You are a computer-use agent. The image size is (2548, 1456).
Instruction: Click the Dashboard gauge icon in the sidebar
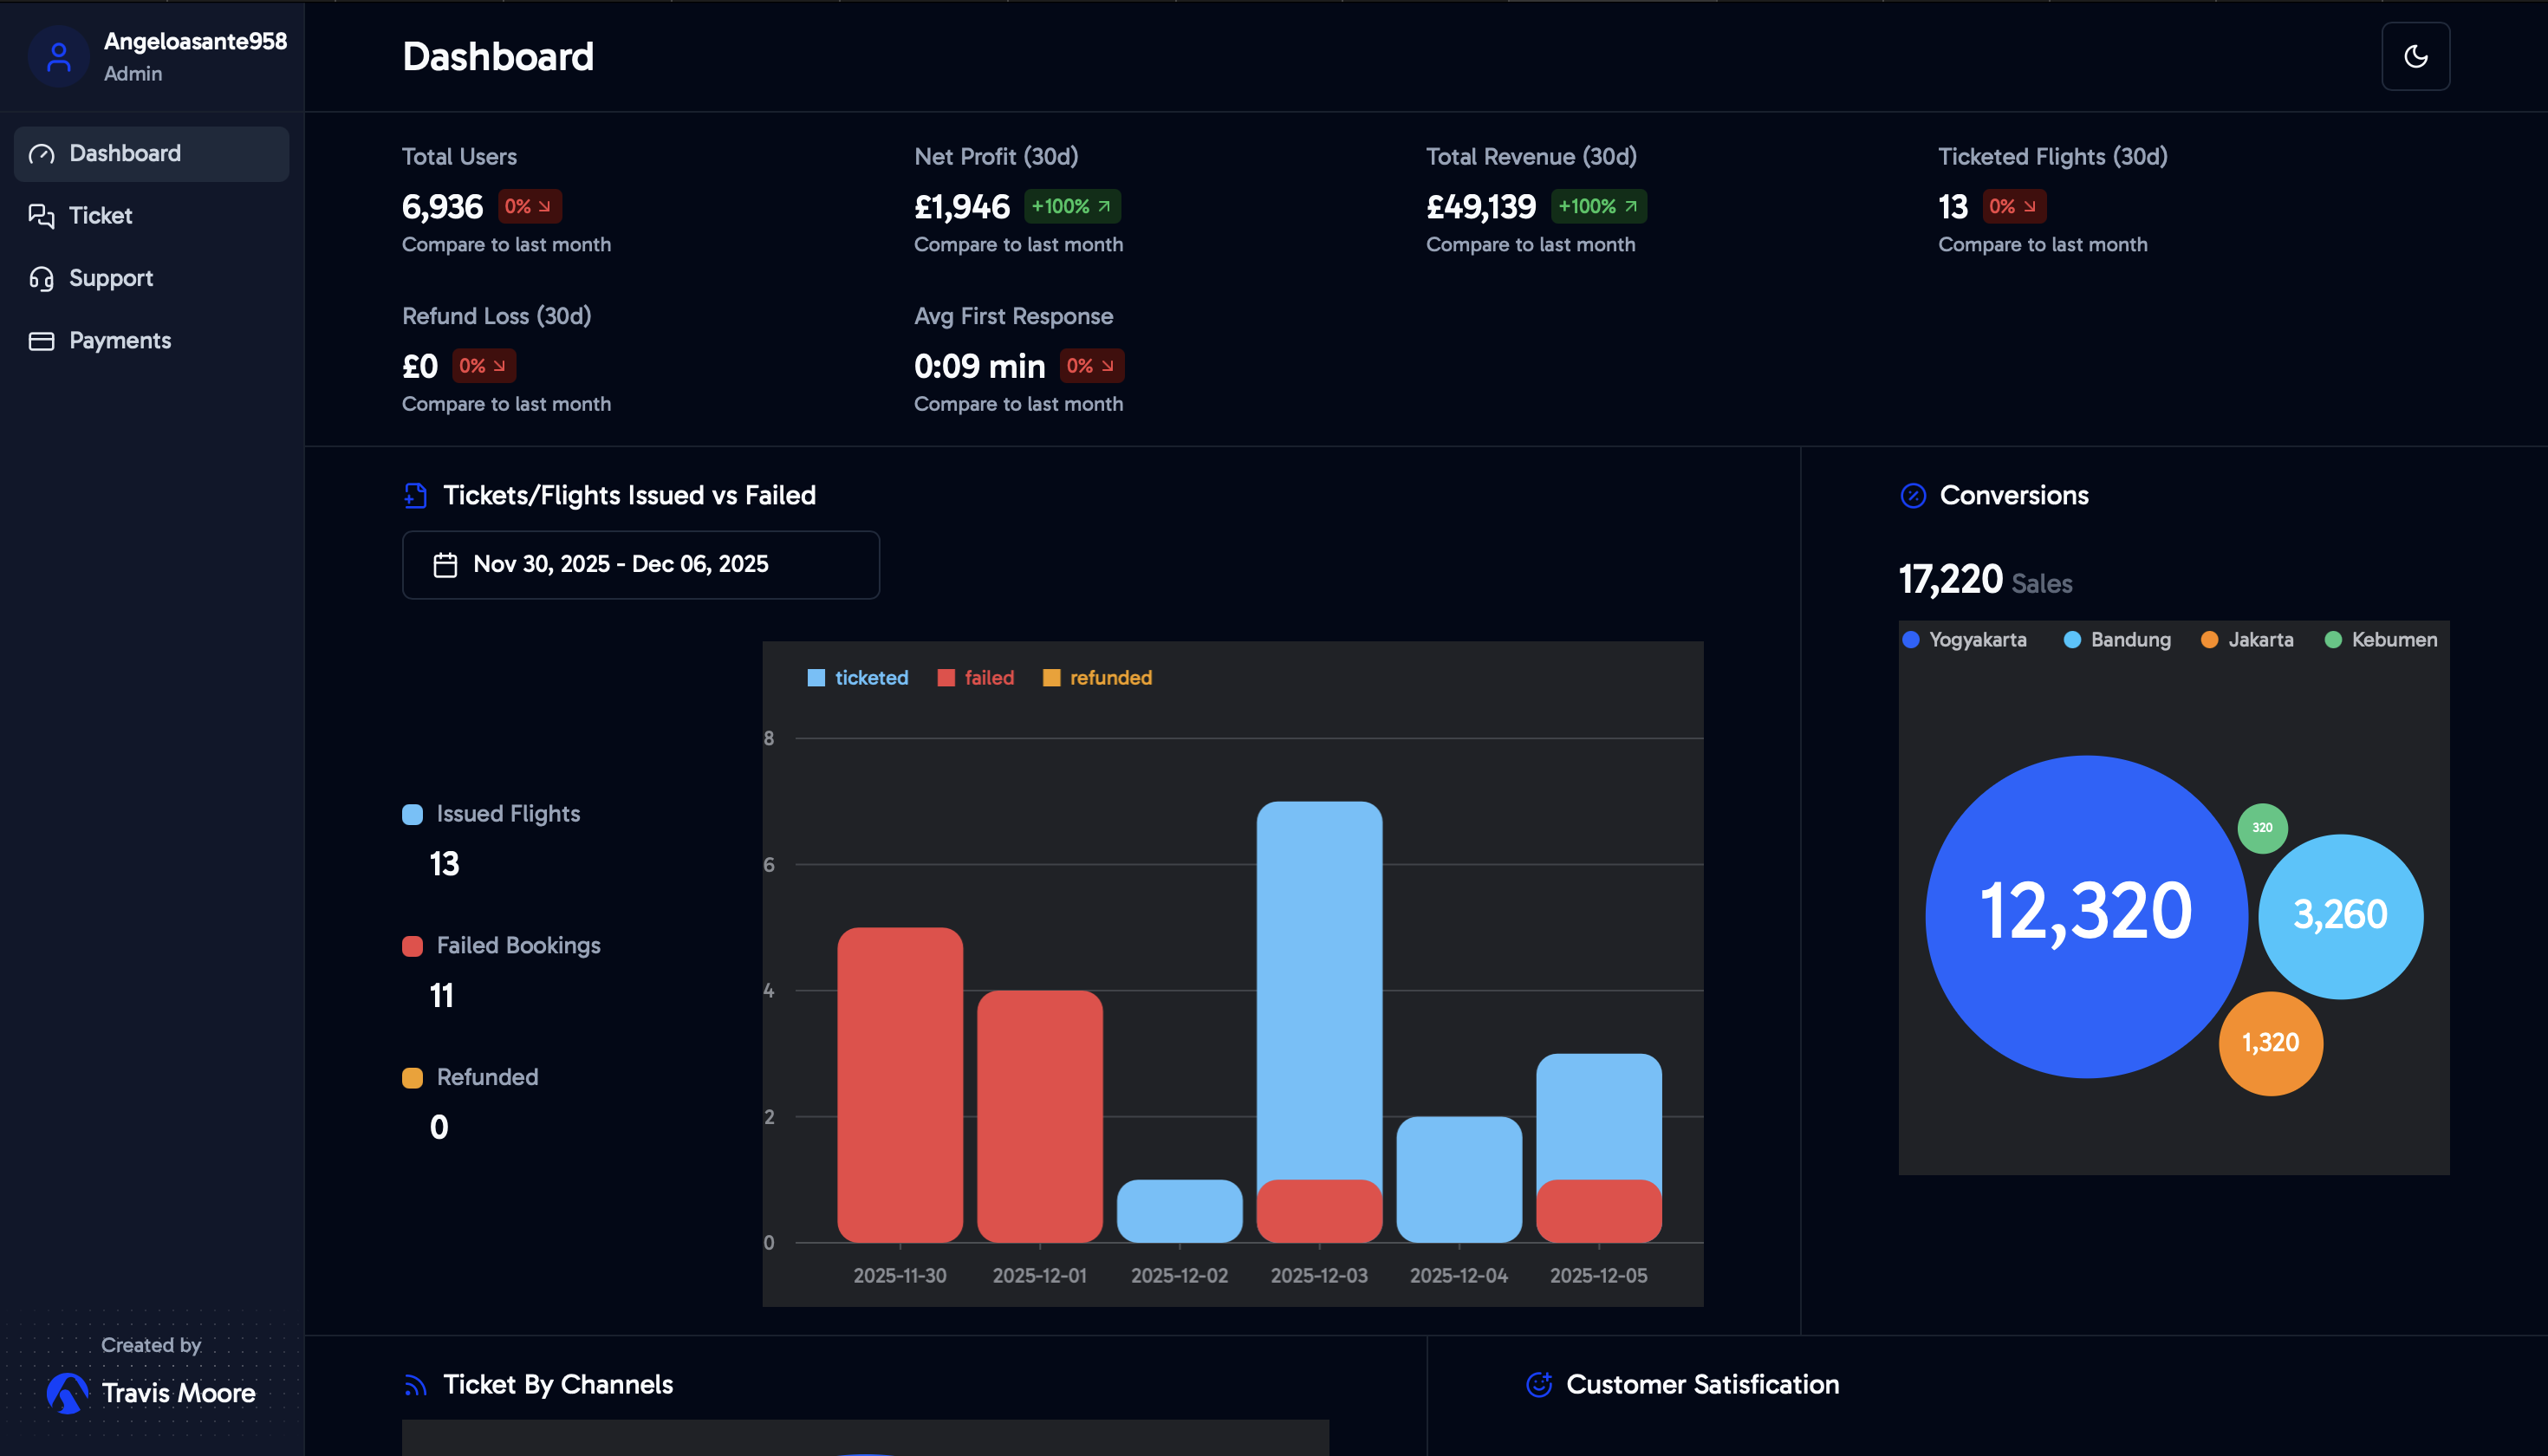point(41,154)
